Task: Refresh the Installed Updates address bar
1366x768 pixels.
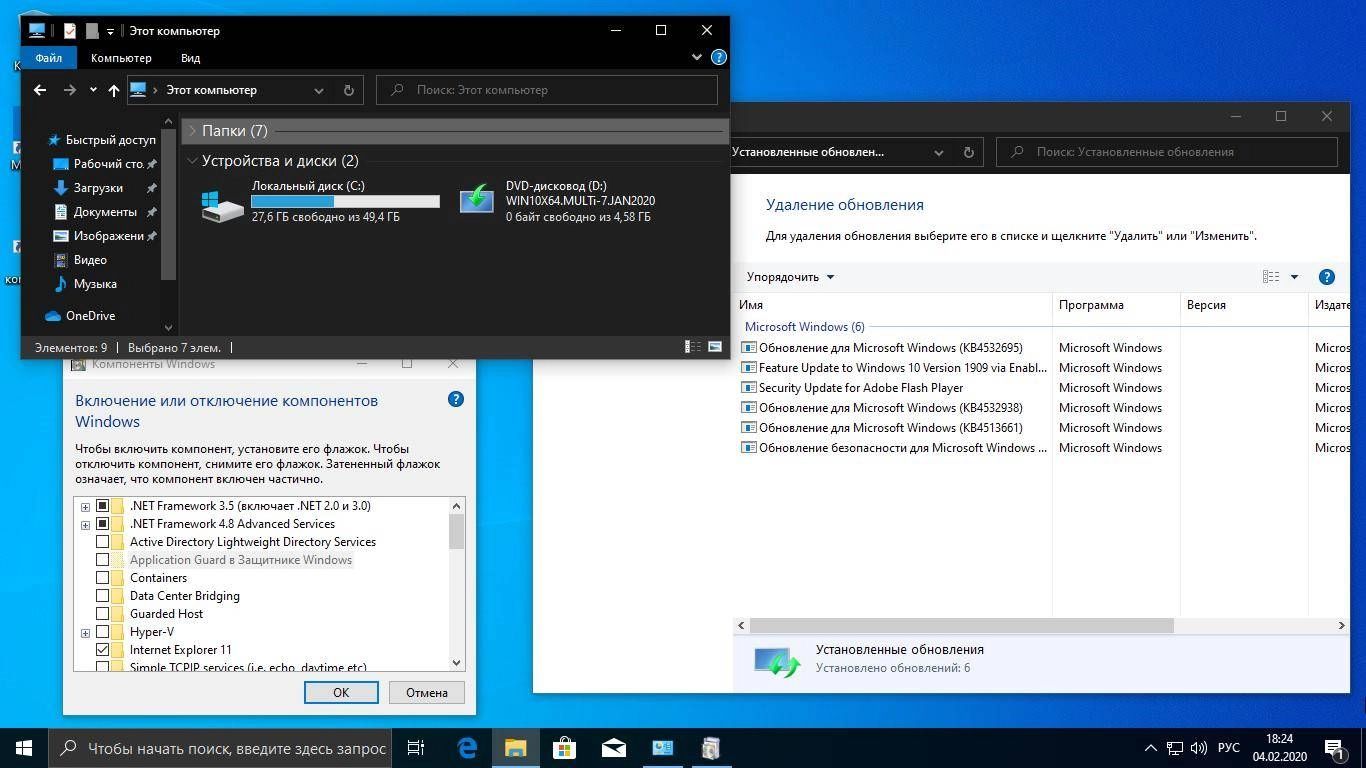Action: tap(968, 152)
